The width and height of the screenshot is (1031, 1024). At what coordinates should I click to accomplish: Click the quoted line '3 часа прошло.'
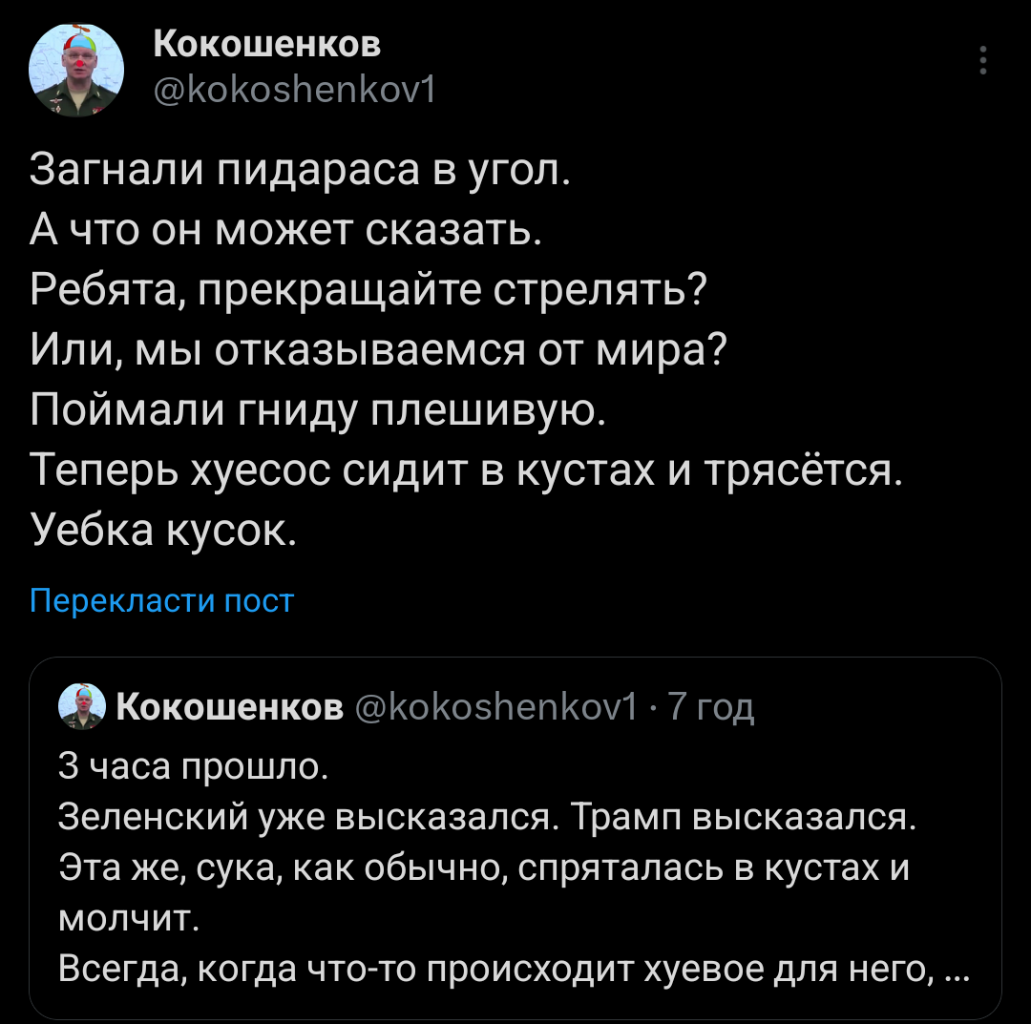click(191, 767)
